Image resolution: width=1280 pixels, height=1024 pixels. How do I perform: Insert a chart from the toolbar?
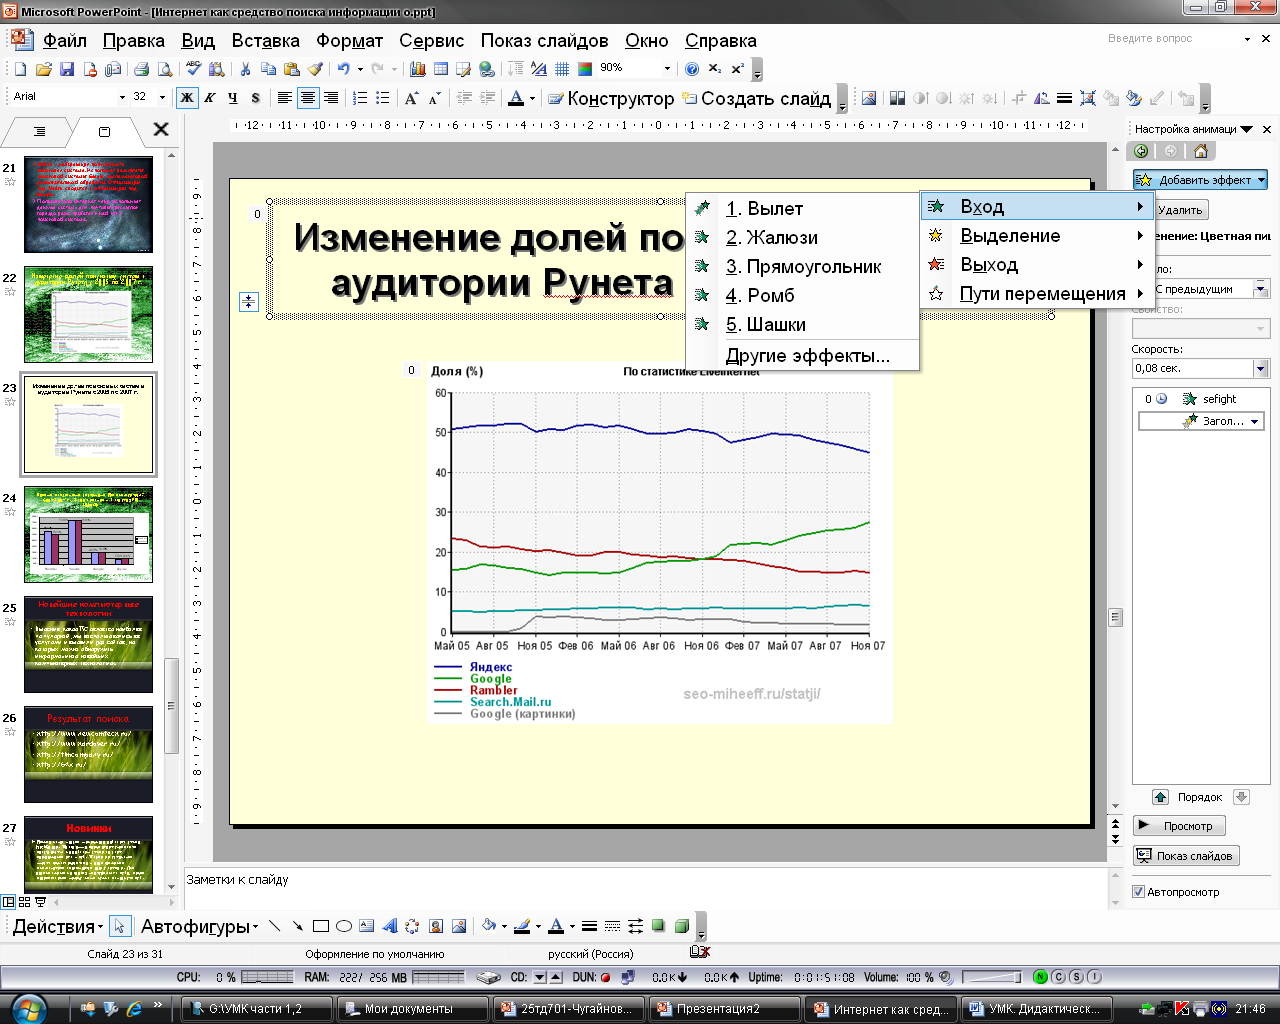click(x=417, y=69)
